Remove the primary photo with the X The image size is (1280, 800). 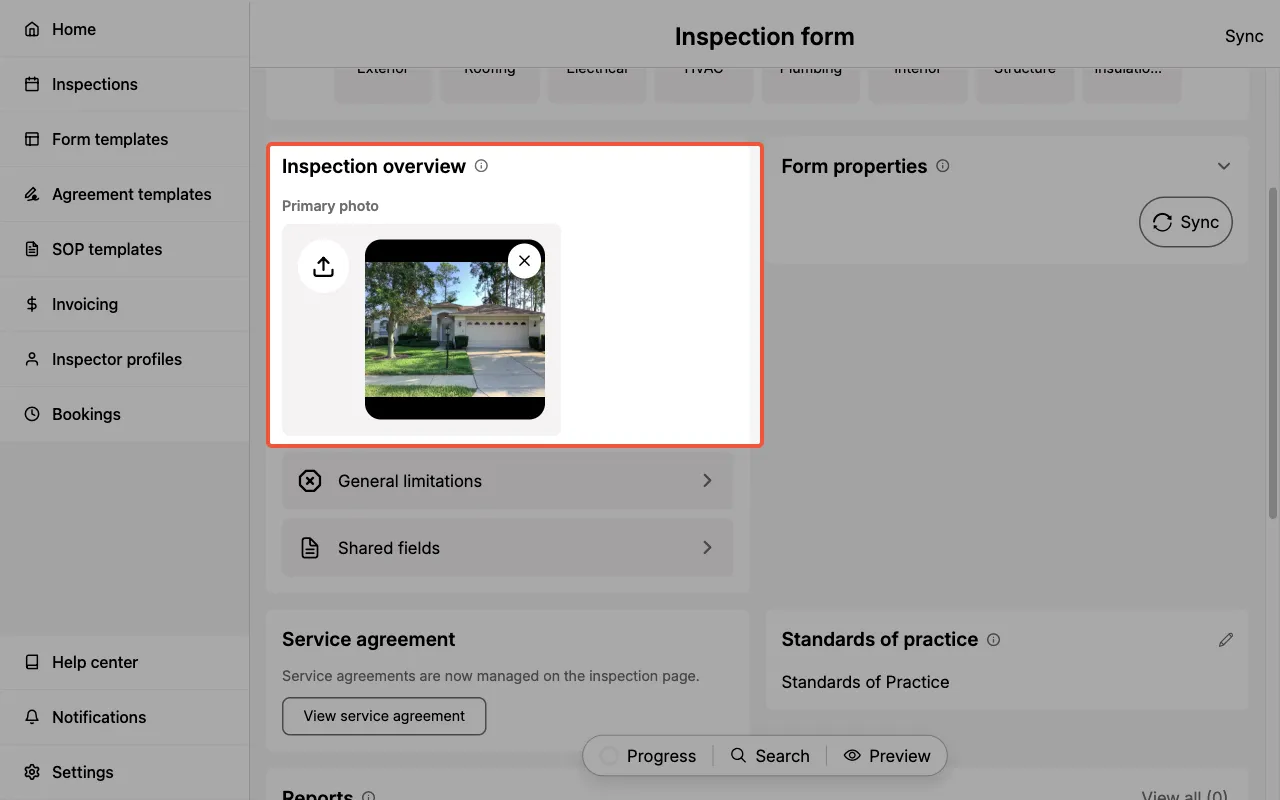(525, 261)
